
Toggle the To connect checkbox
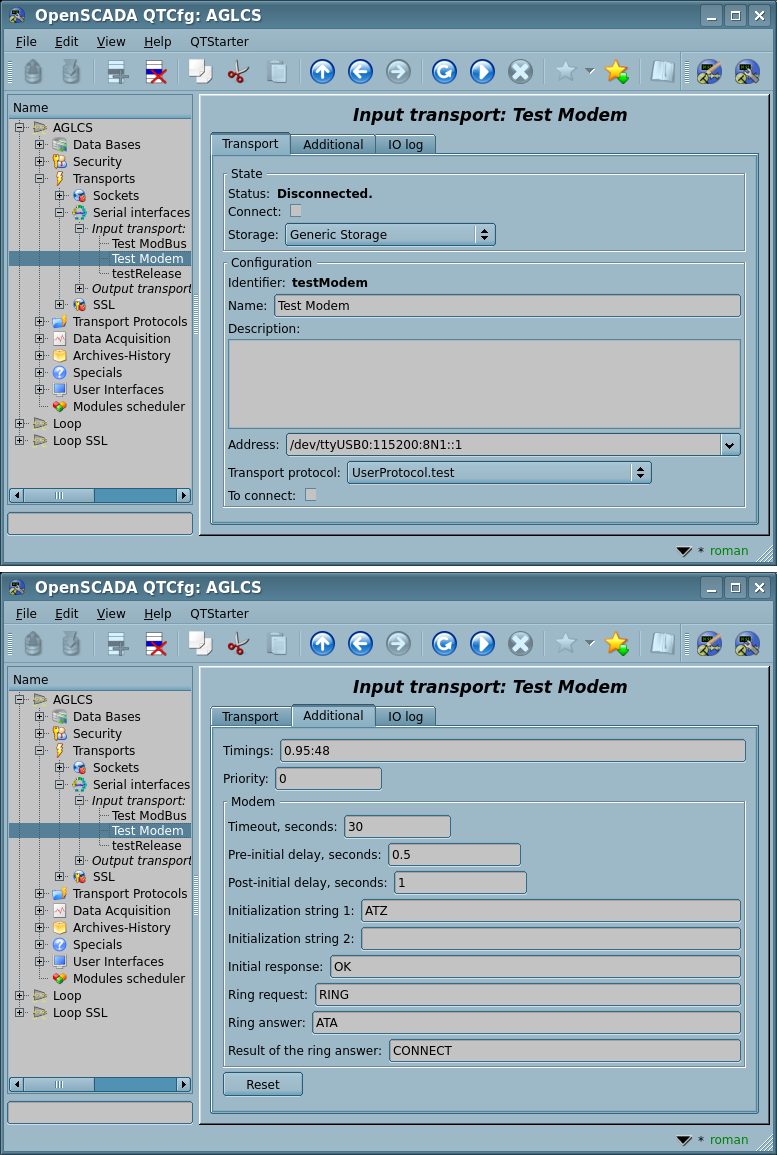tap(311, 495)
